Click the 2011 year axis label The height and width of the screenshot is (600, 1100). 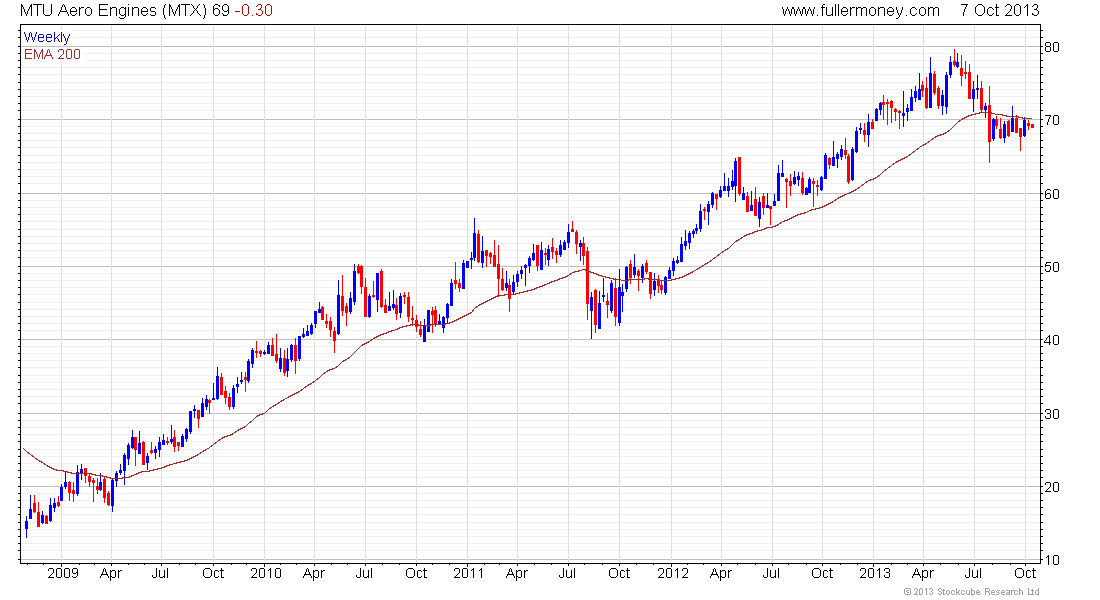click(469, 573)
